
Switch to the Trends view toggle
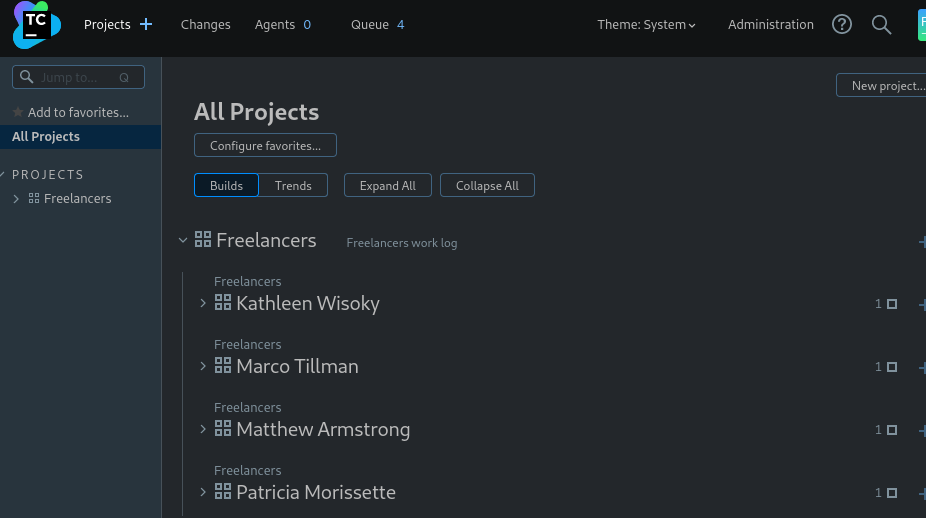pos(293,185)
